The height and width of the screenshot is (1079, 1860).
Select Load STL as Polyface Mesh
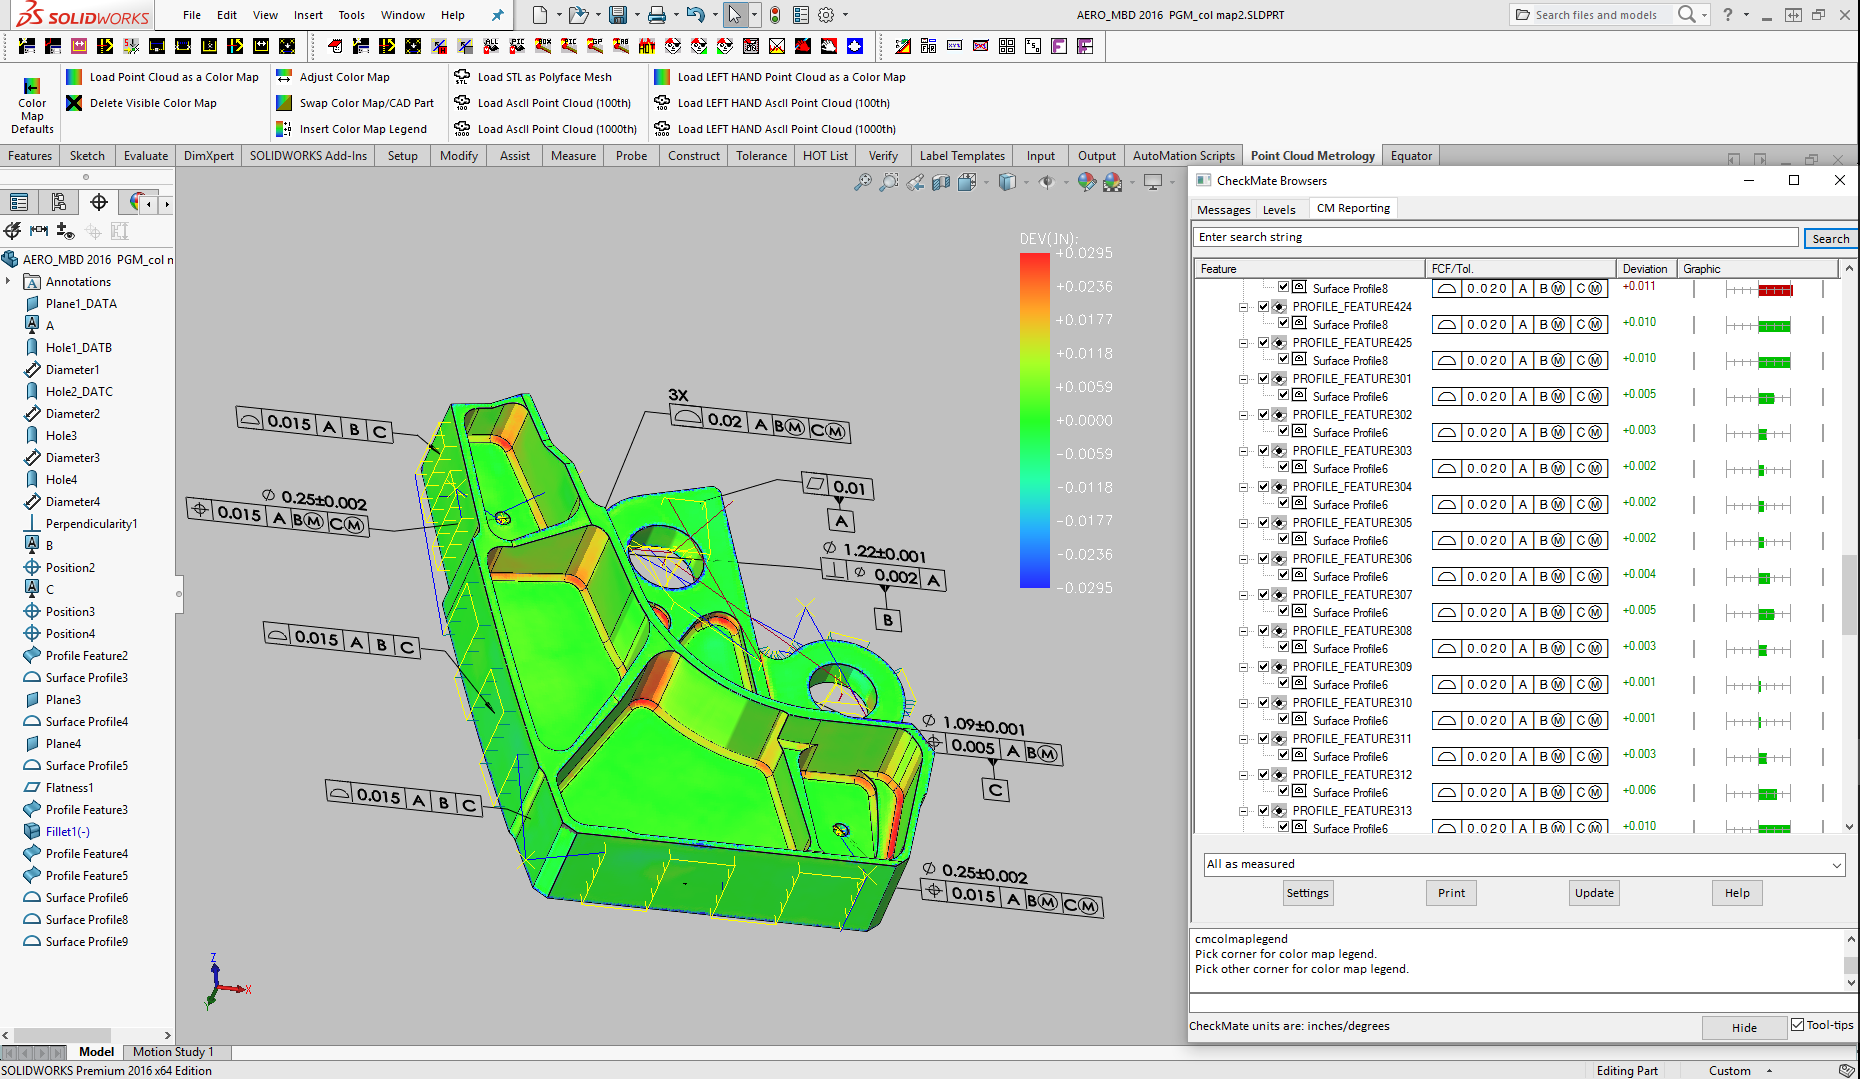(544, 76)
